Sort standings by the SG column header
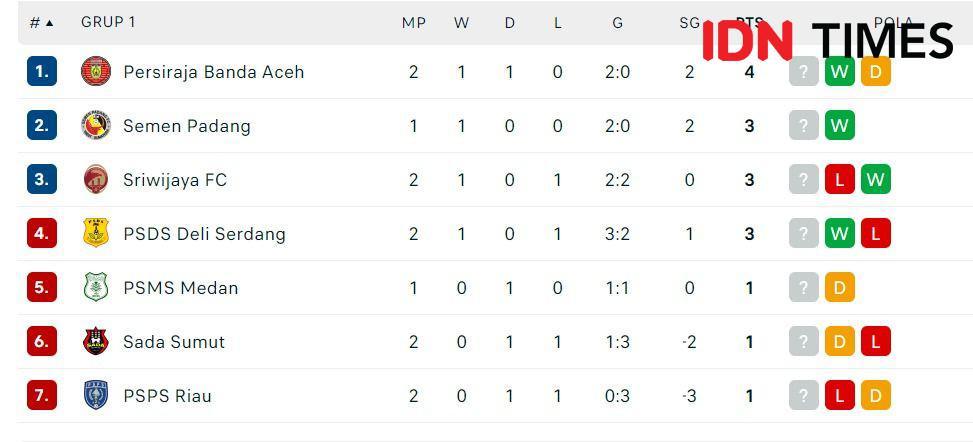The width and height of the screenshot is (973, 442). point(689,23)
